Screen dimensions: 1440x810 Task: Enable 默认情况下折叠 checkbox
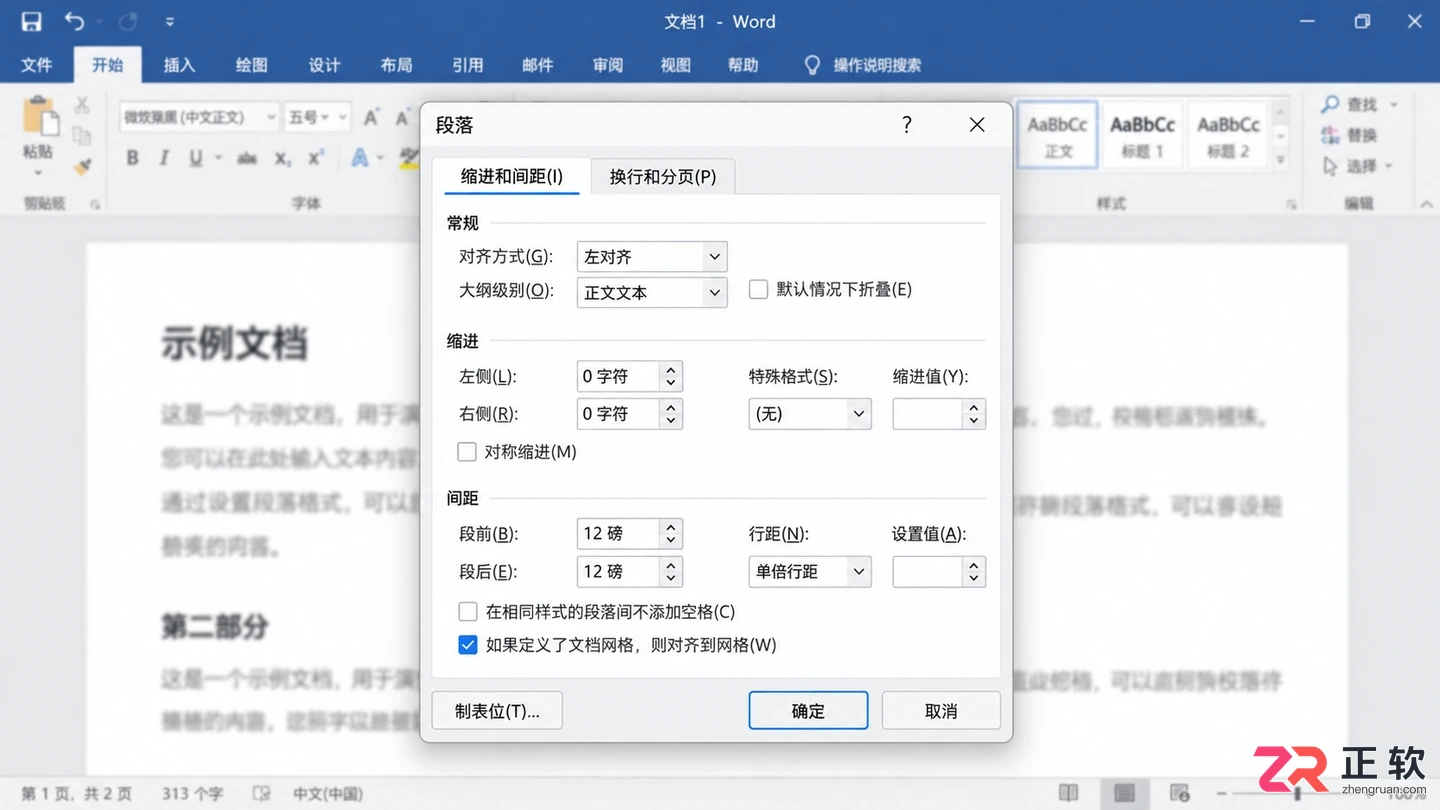(759, 290)
